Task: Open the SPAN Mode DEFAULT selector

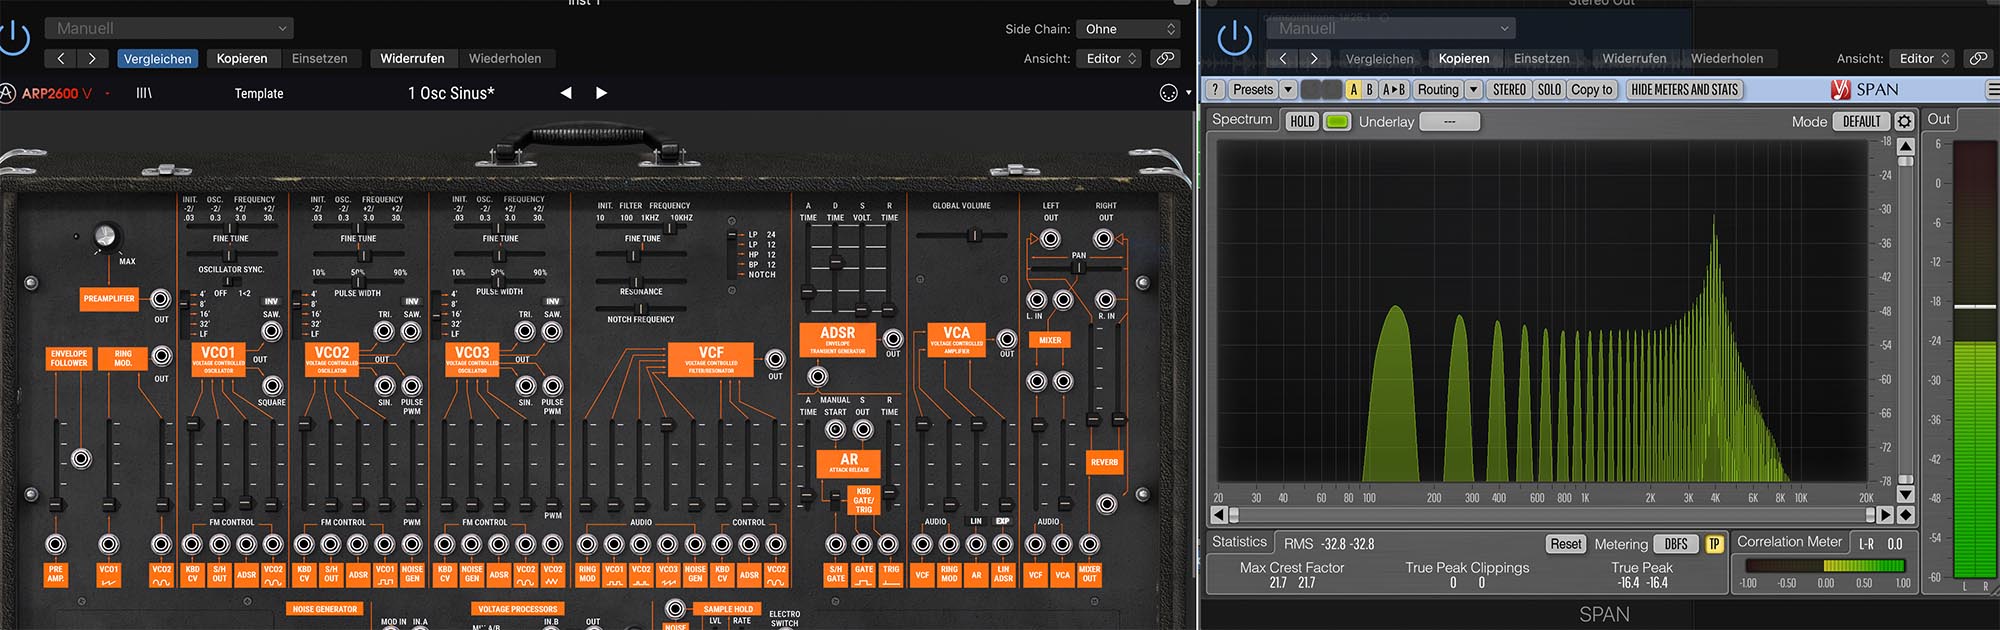Action: pyautogui.click(x=1861, y=122)
